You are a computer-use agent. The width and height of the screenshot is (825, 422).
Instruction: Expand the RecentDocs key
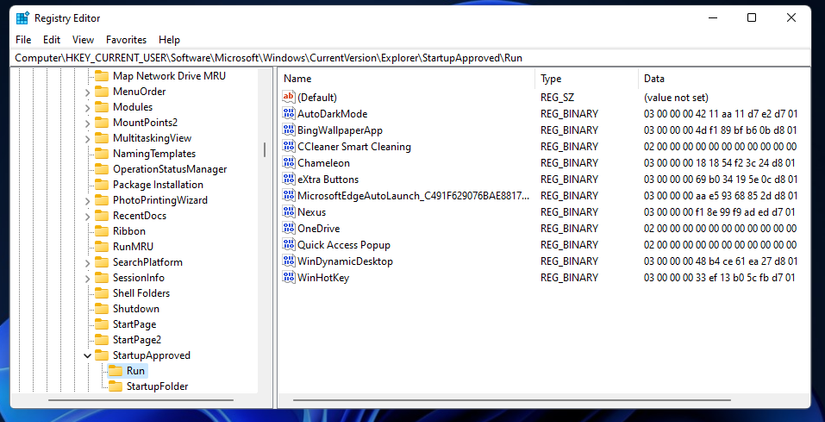click(87, 216)
